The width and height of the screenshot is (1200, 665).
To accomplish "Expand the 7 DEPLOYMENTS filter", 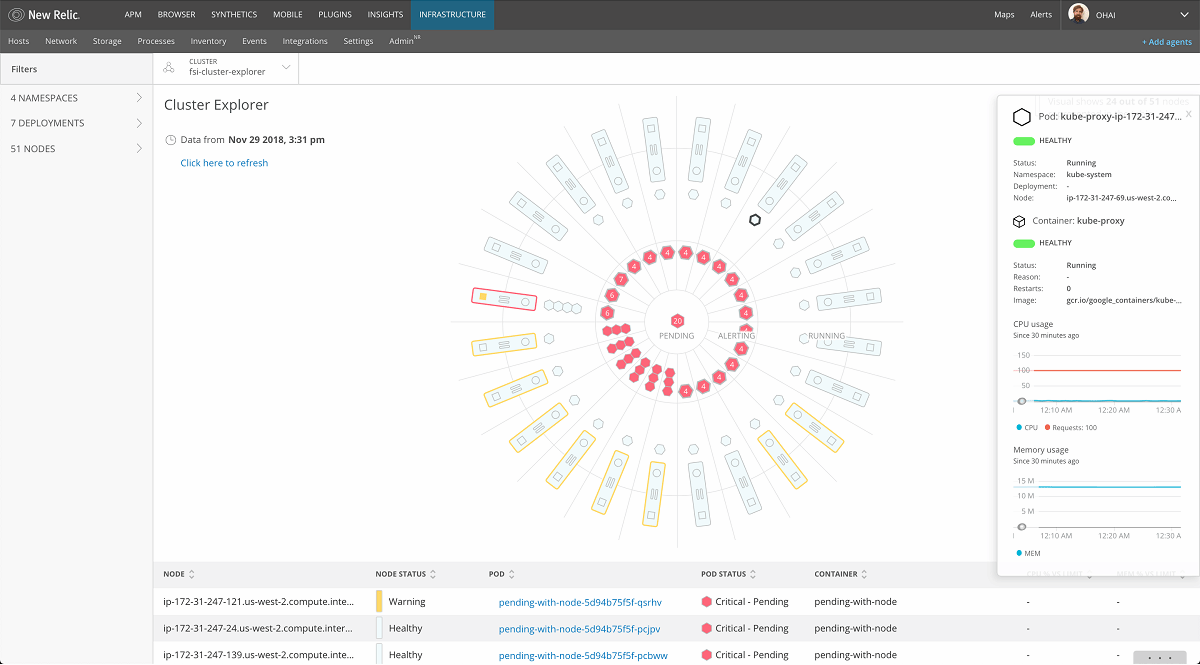I will [x=76, y=123].
